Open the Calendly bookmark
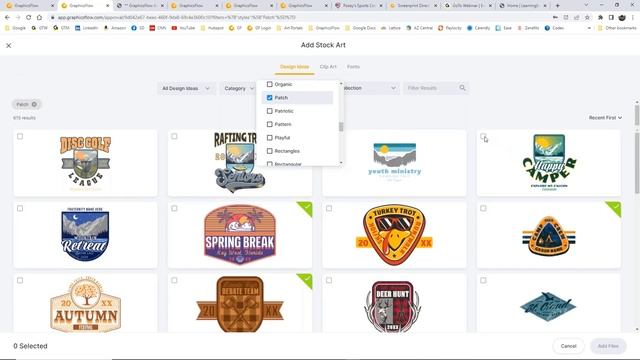This screenshot has height=360, width=640. (x=478, y=28)
